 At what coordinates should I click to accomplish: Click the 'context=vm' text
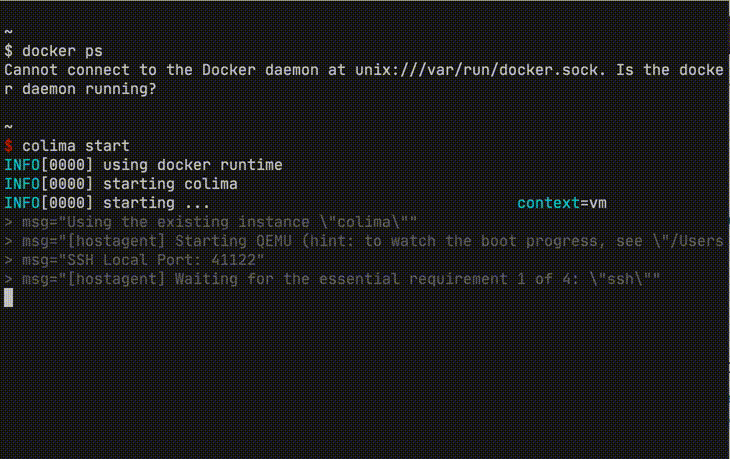(x=562, y=203)
